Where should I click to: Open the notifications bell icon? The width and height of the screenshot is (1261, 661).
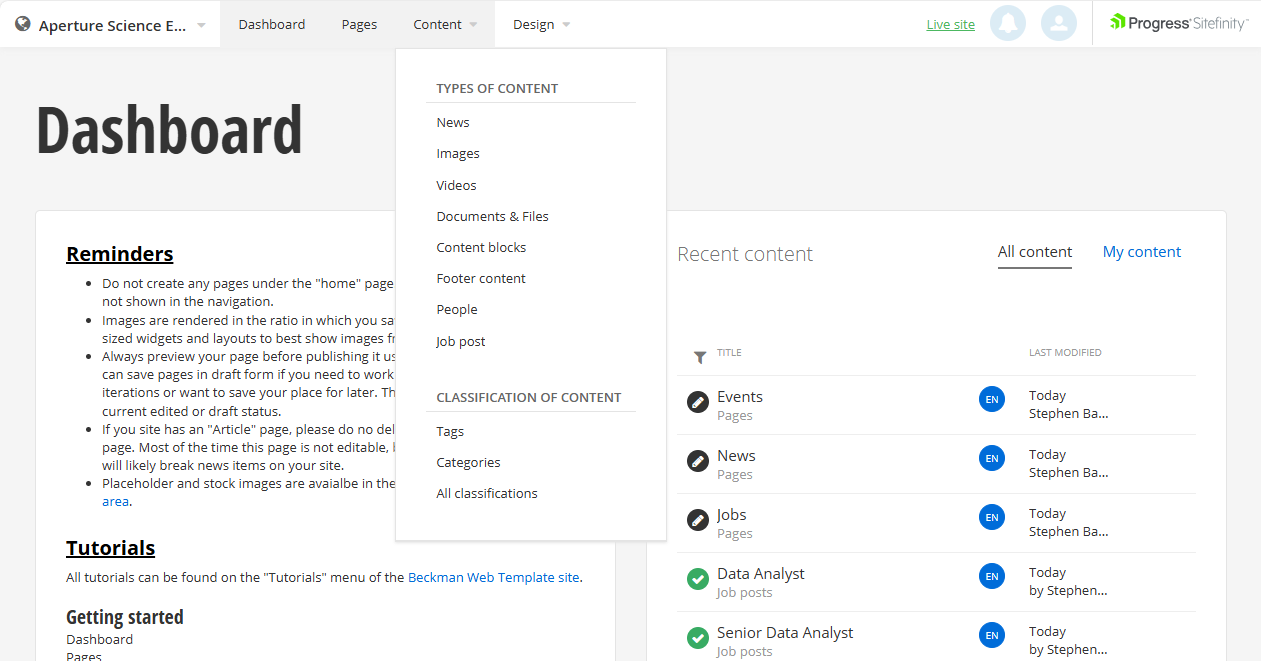coord(1008,23)
